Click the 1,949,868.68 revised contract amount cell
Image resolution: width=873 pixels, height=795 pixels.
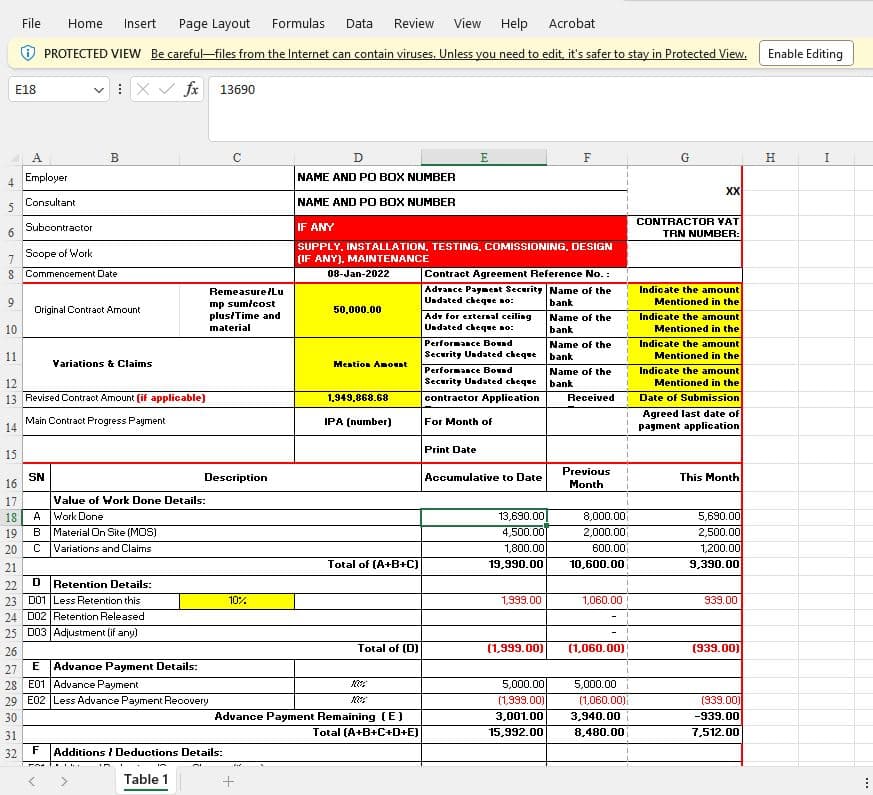pyautogui.click(x=358, y=398)
